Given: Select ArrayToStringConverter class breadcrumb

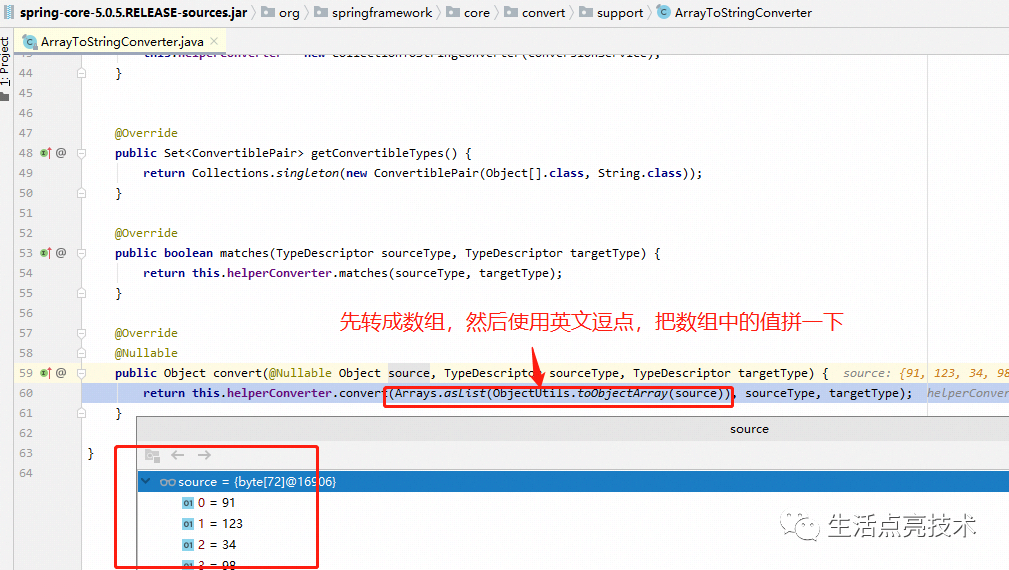Looking at the screenshot, I should click(734, 13).
